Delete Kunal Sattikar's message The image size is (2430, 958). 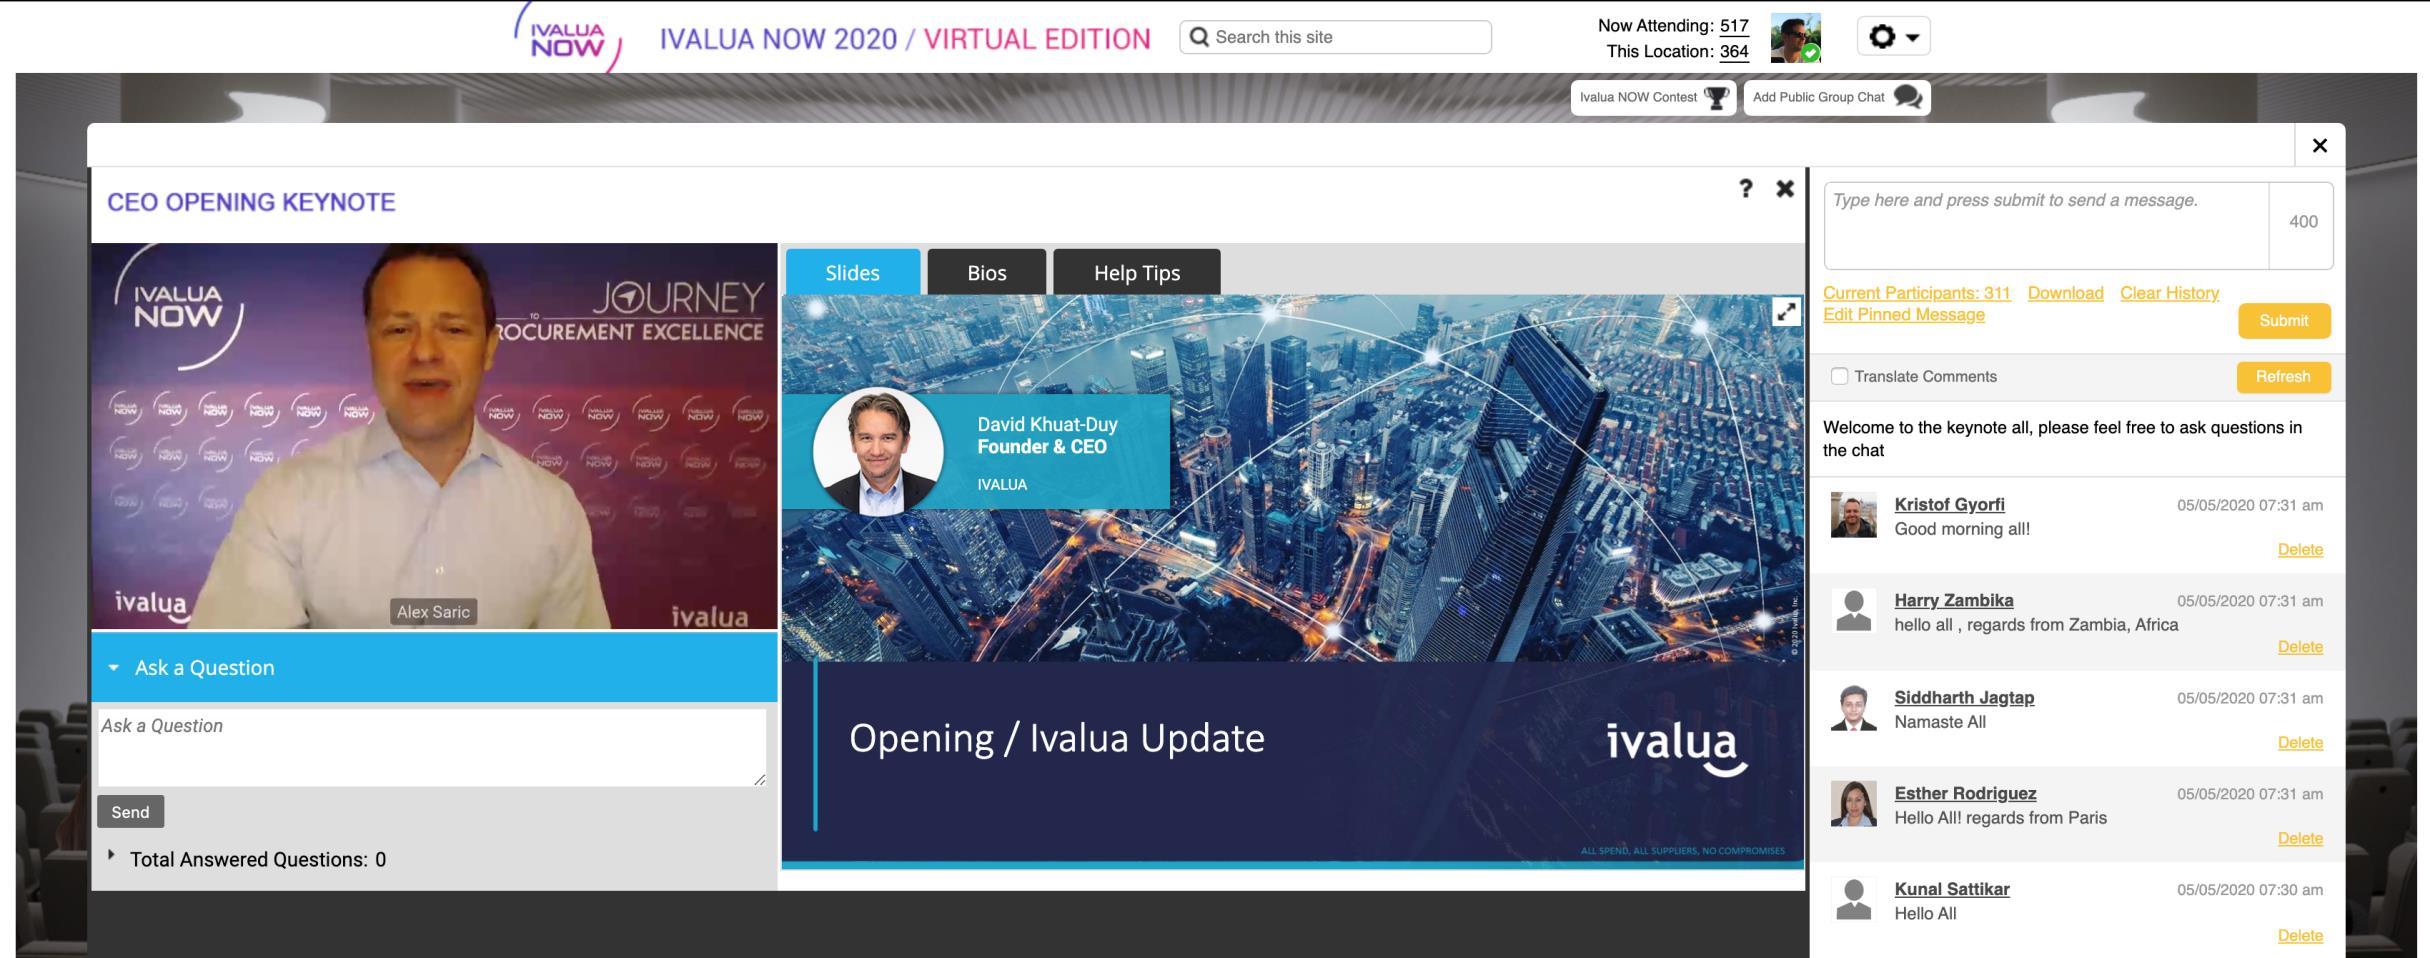[2300, 936]
